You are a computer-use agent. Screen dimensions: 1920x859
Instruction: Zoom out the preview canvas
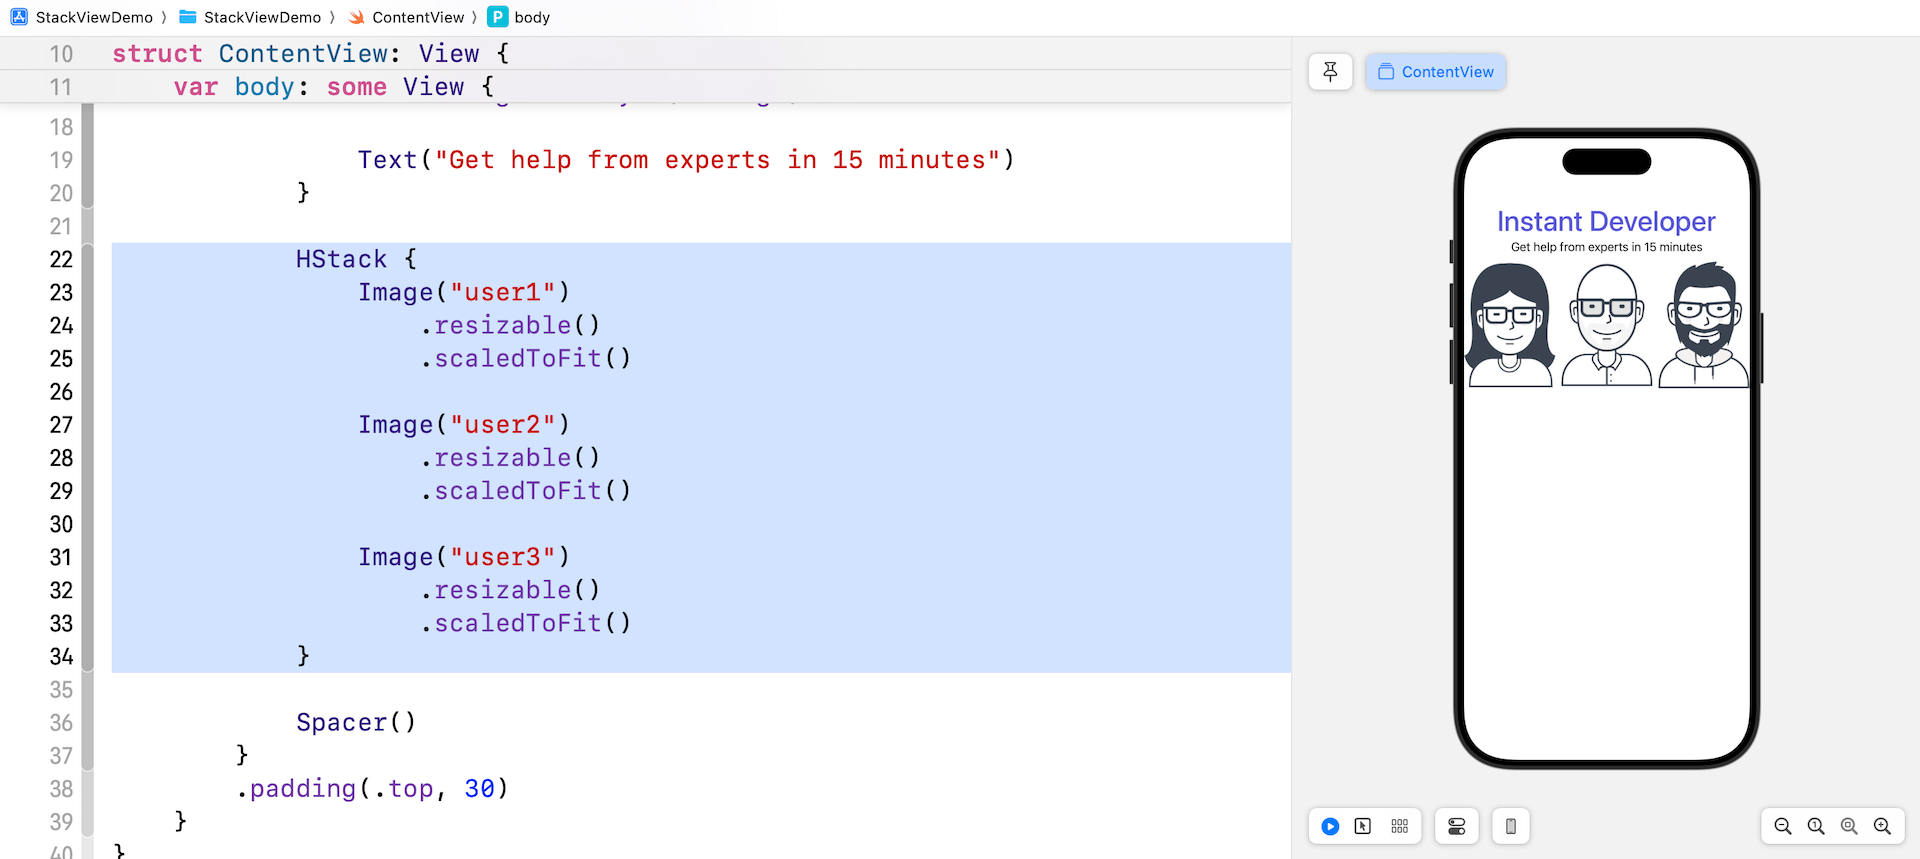(1782, 826)
